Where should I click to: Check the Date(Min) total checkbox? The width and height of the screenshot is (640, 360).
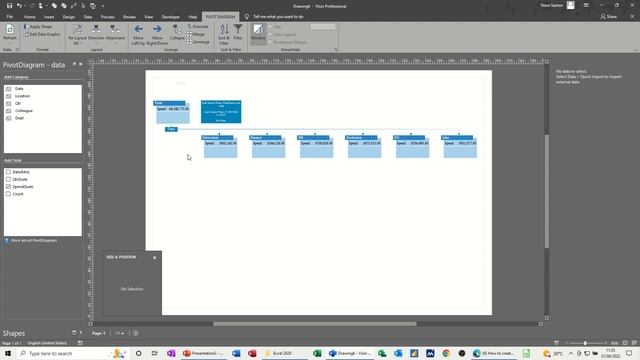pos(8,172)
